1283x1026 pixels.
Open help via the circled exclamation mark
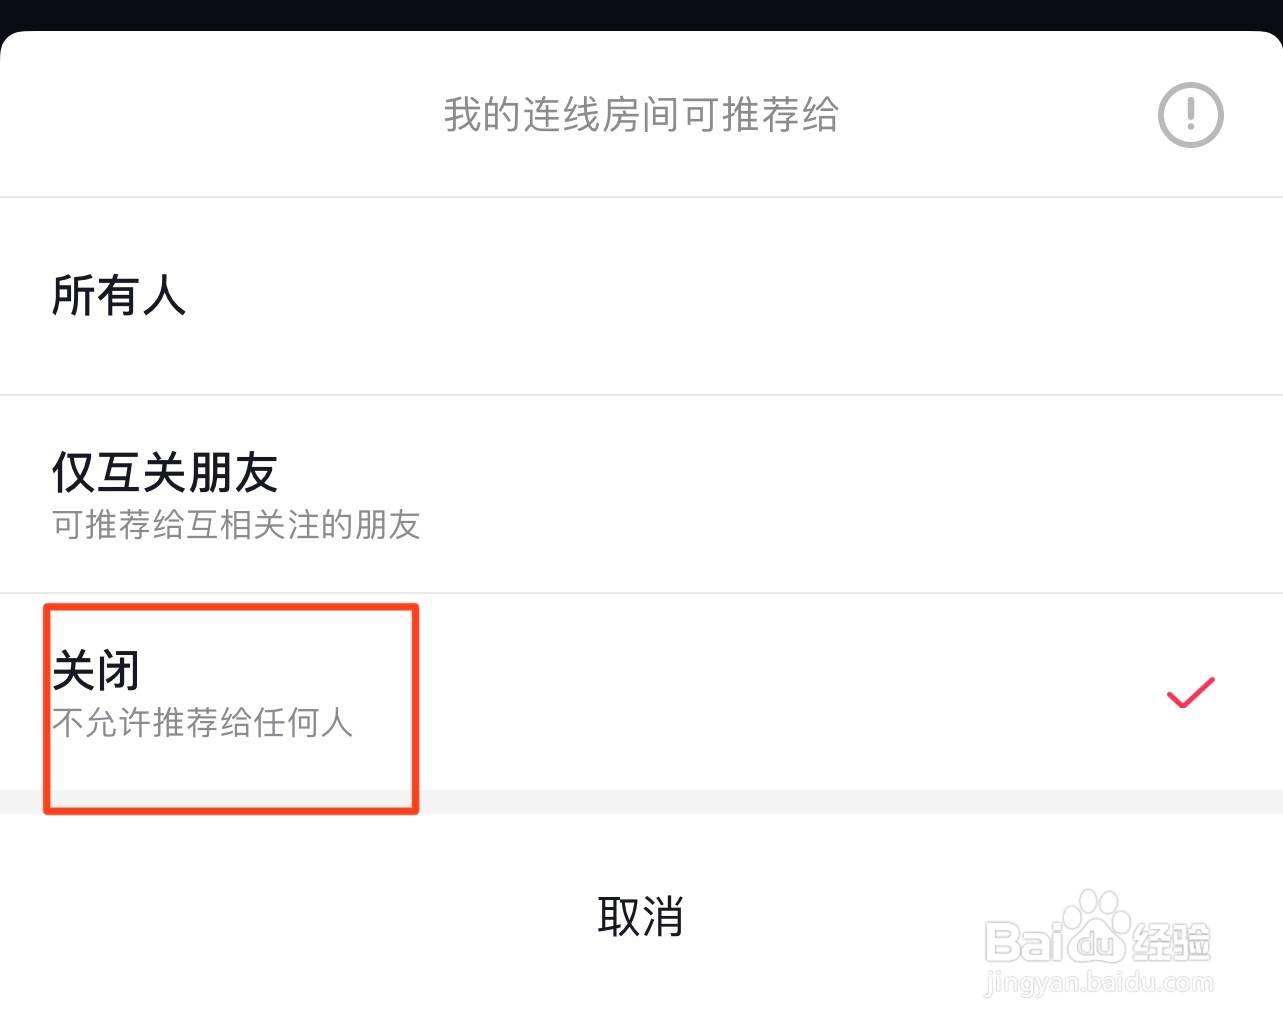(x=1189, y=114)
